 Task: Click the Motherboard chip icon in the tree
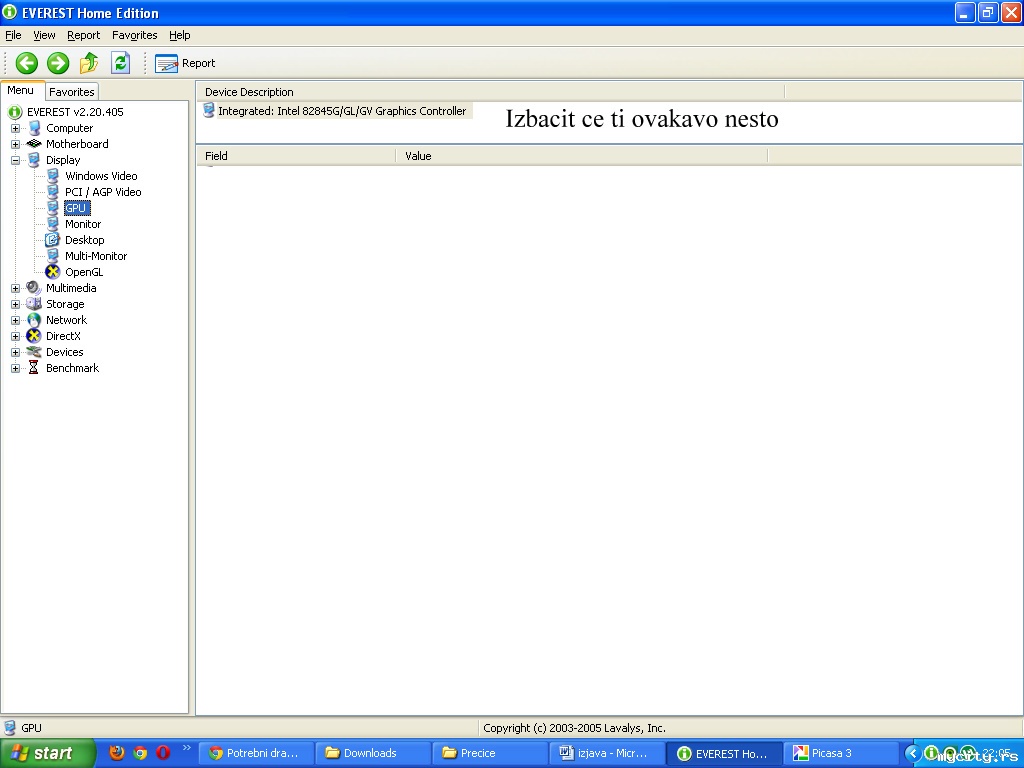coord(34,144)
